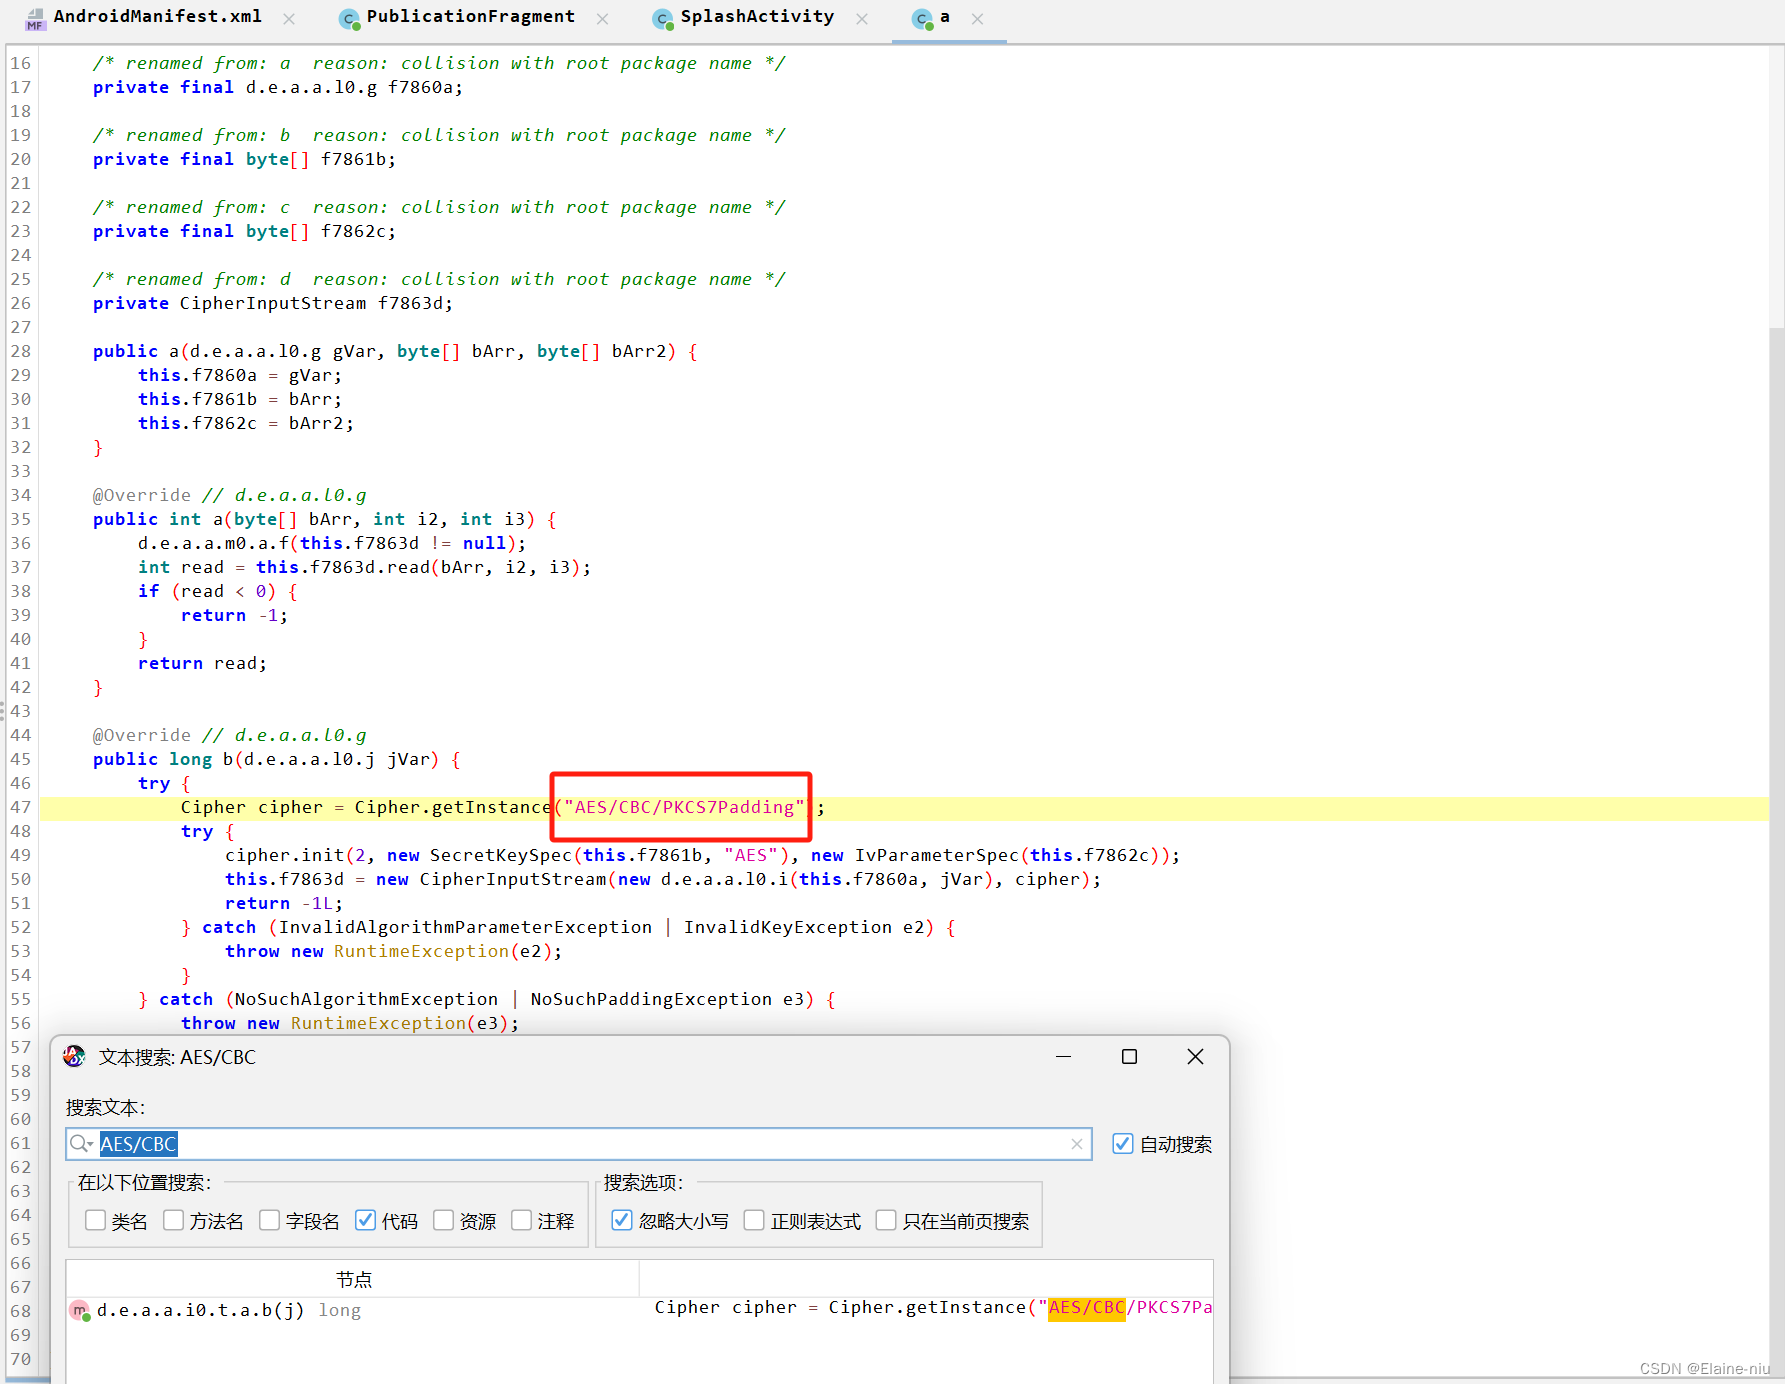Switch to the SplashActivity tab
This screenshot has height=1384, width=1785.
(x=757, y=17)
